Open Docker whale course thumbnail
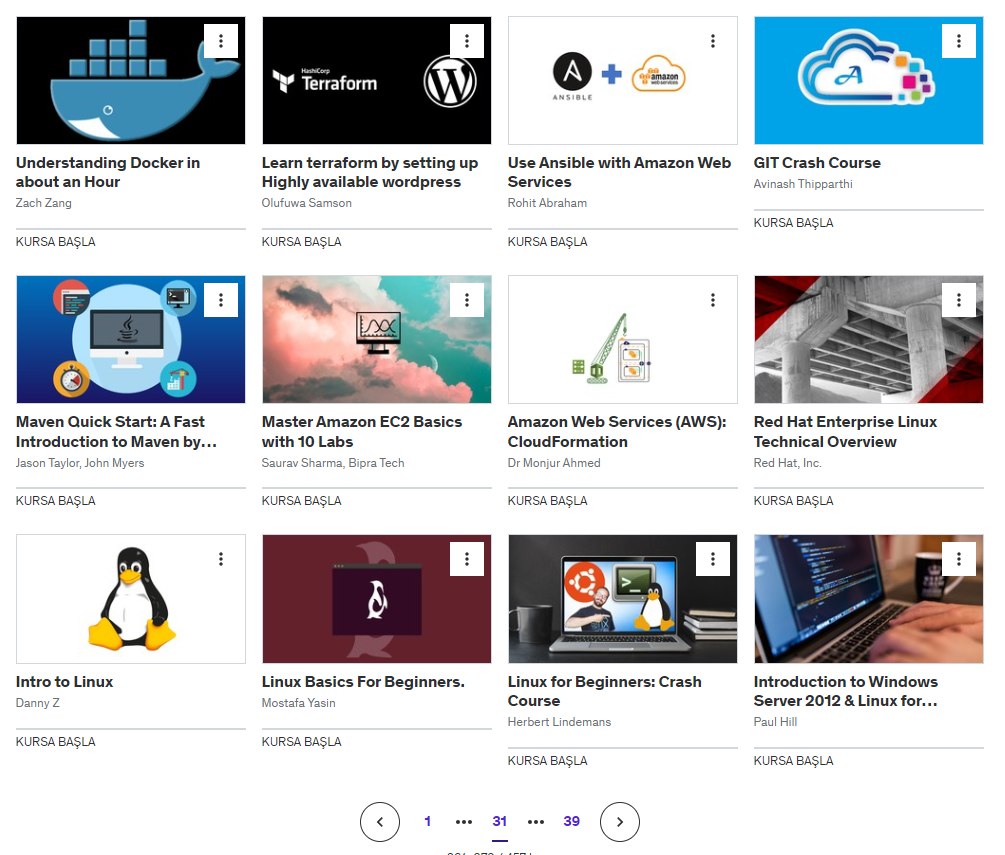 pos(131,81)
